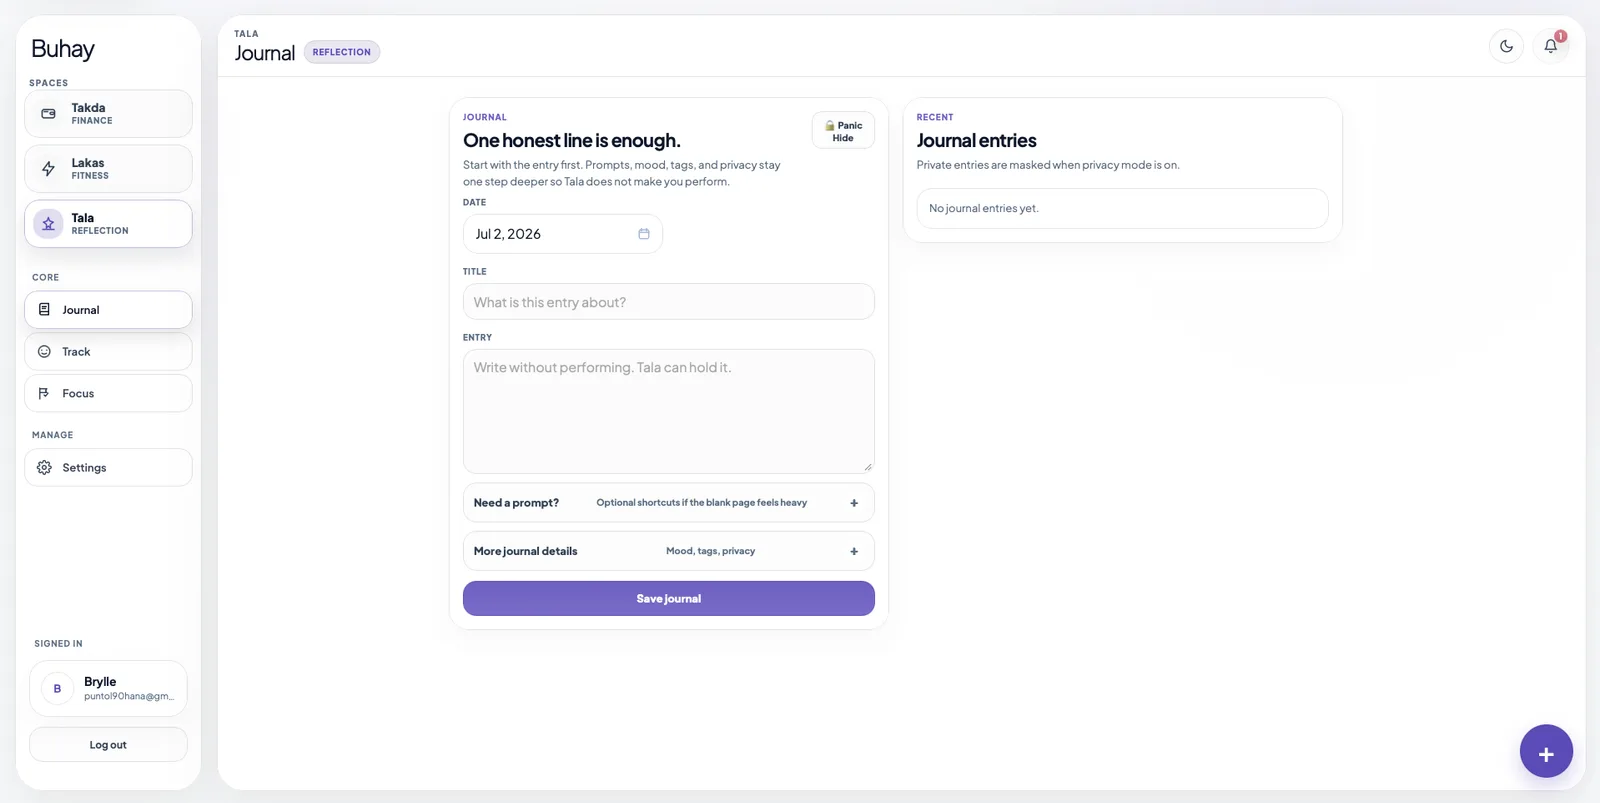This screenshot has height=803, width=1600.
Task: Toggle the Panic Hide privacy button
Action: [x=843, y=130]
